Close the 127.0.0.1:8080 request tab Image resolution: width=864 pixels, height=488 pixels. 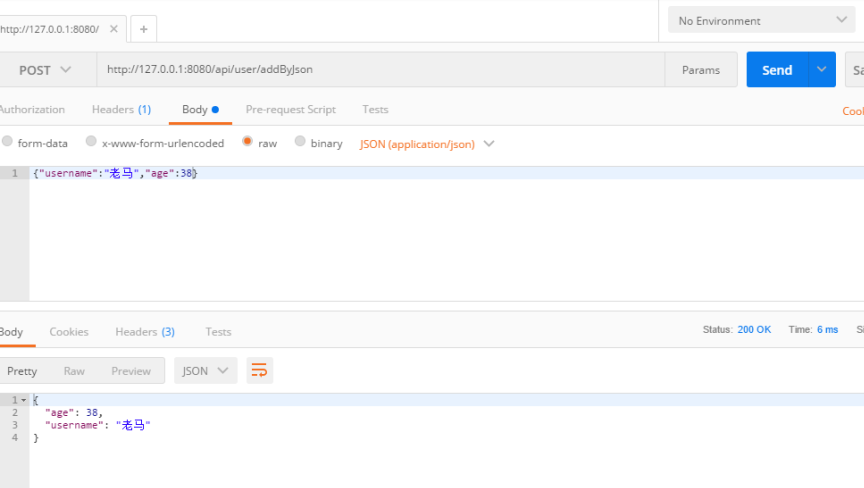[x=114, y=29]
